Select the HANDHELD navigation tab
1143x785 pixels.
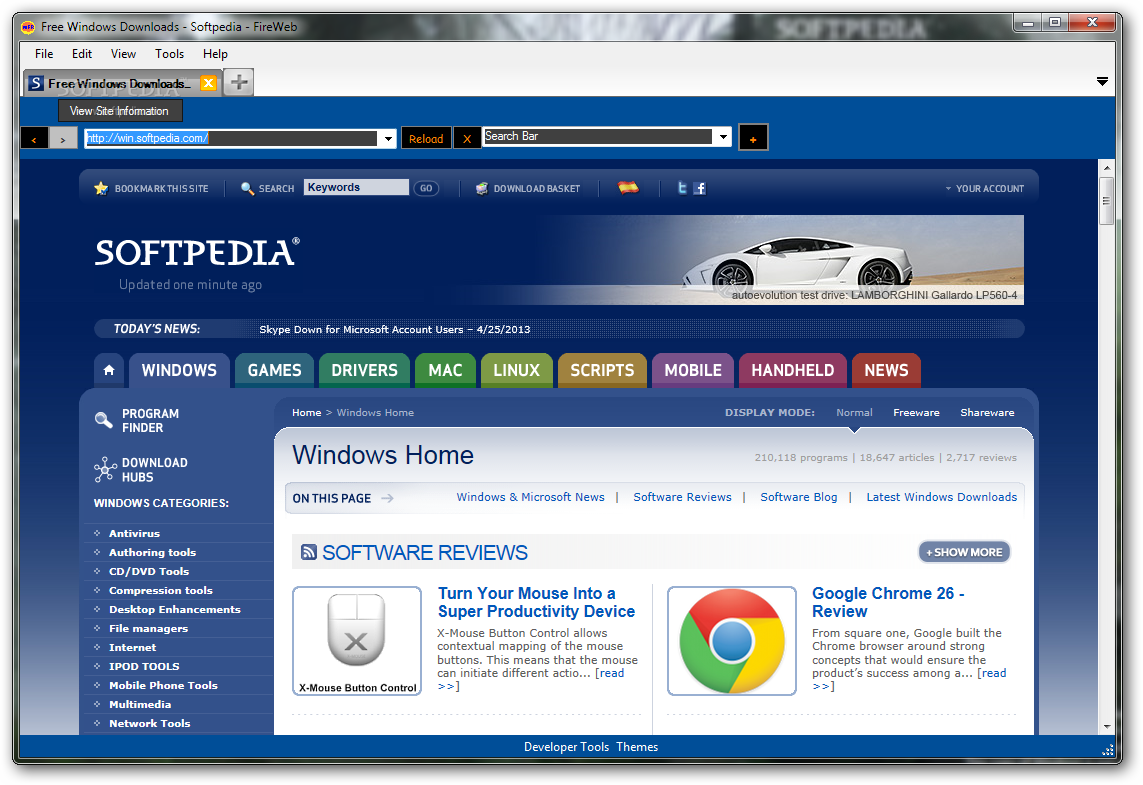(x=793, y=370)
